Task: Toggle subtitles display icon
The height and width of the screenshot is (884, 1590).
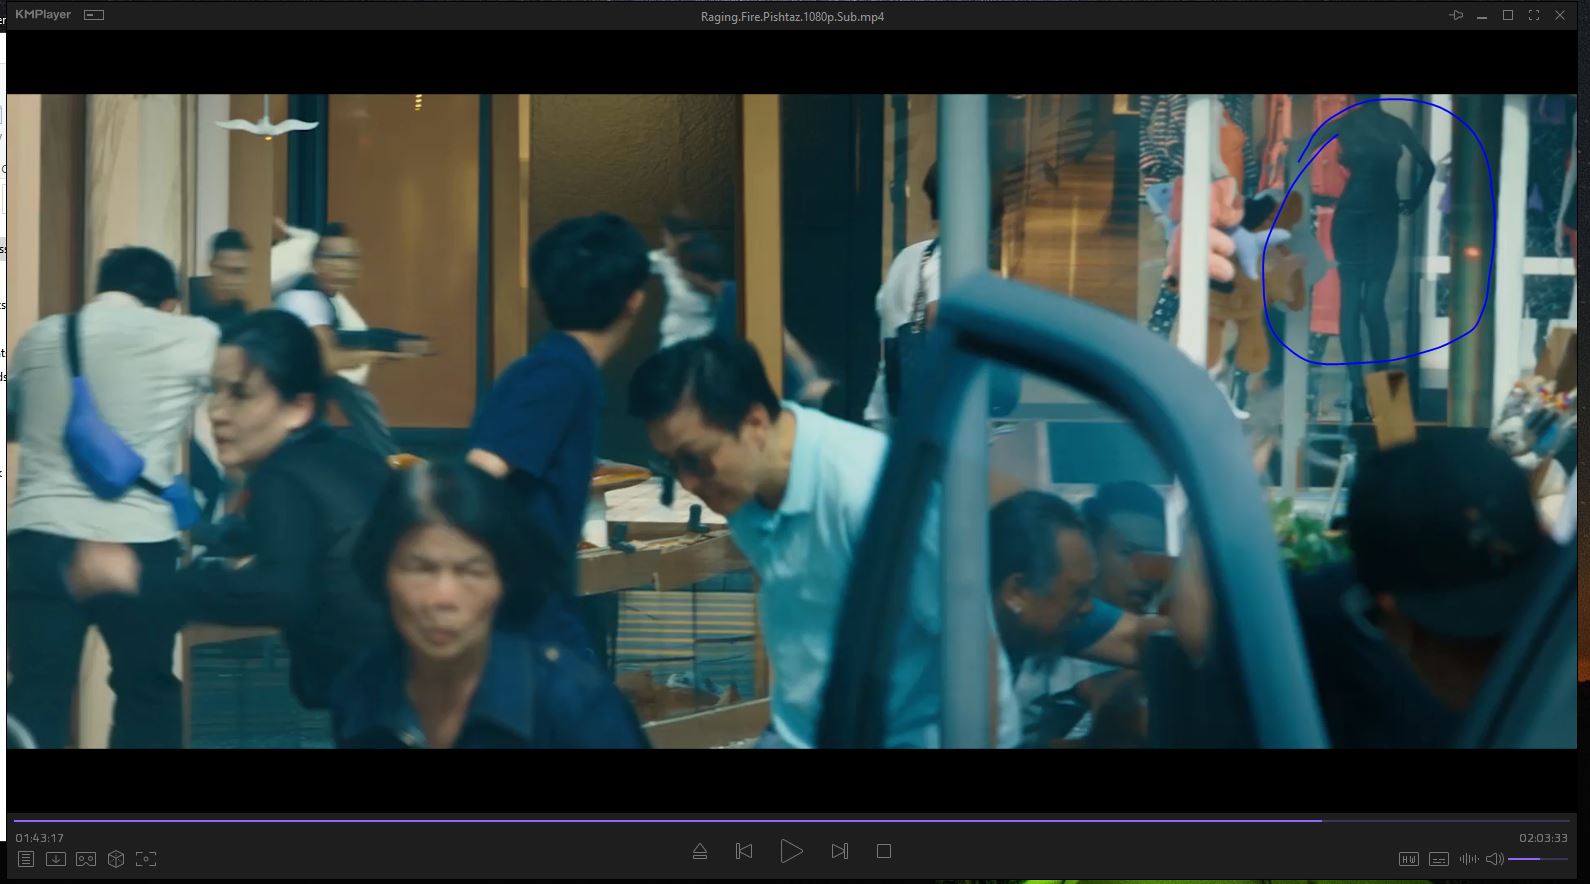Action: coord(1439,859)
